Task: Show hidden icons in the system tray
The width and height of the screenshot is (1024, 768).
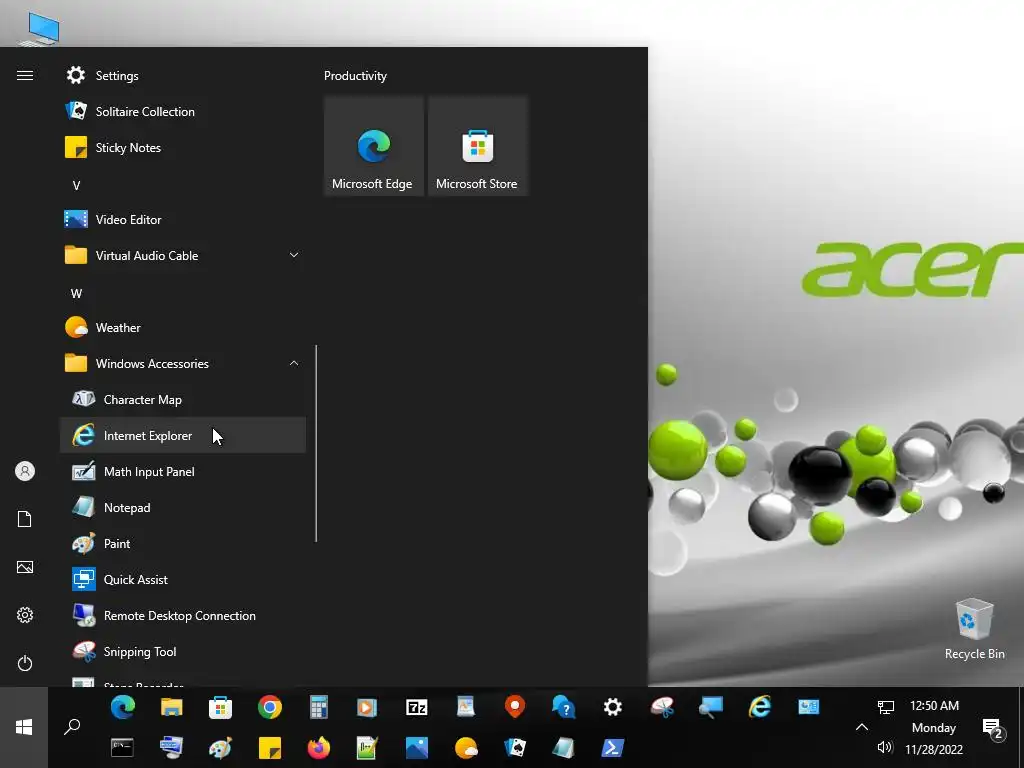Action: (x=862, y=727)
